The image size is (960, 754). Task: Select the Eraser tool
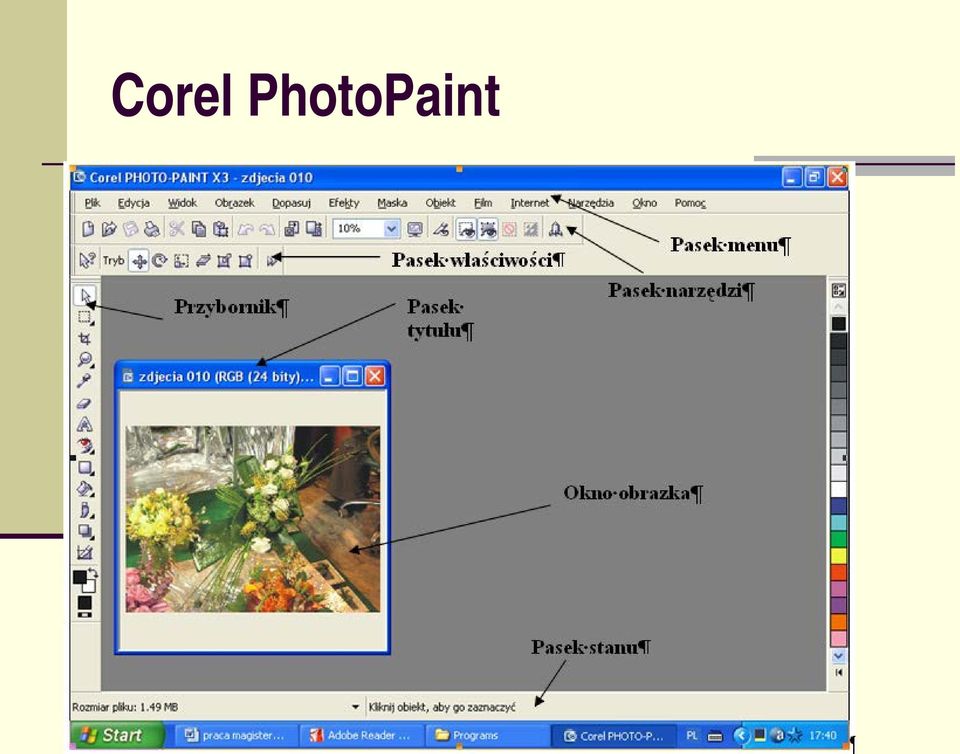coord(85,403)
